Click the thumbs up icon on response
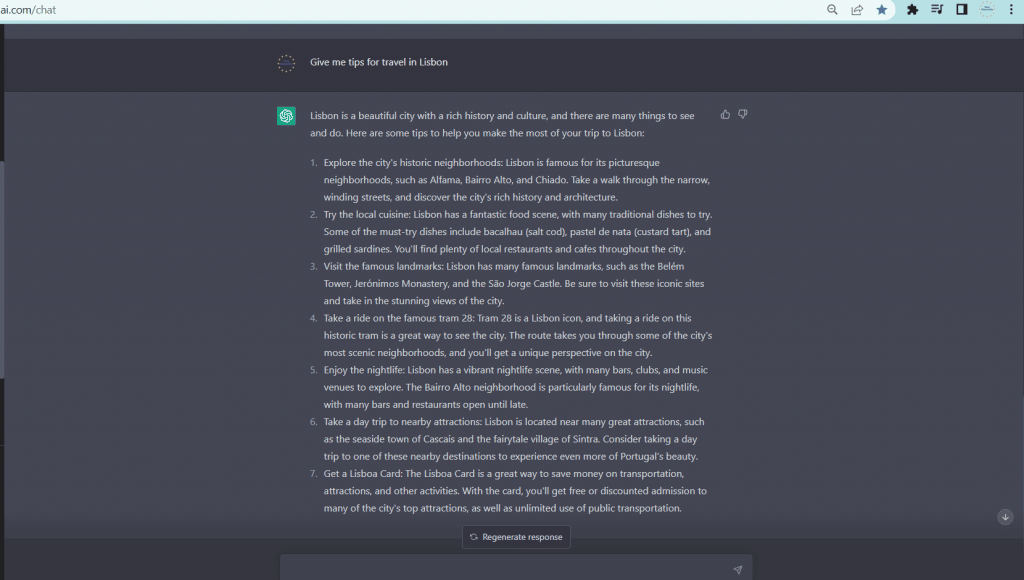Screen dimensions: 1024x580 point(725,114)
